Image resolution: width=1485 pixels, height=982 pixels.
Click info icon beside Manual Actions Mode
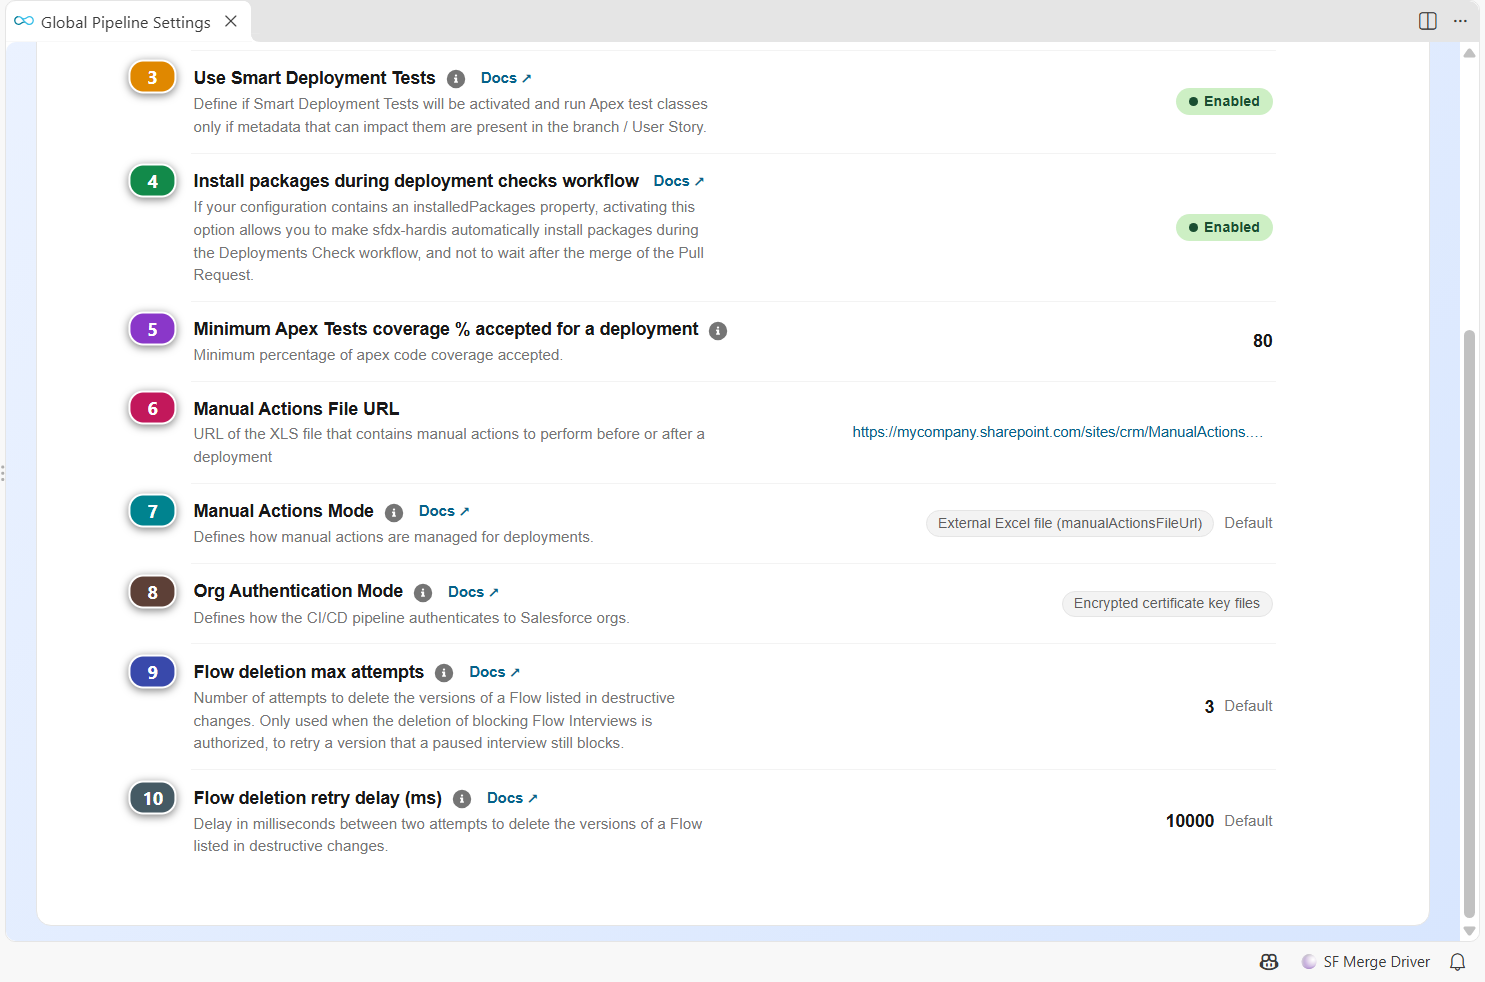pos(394,513)
